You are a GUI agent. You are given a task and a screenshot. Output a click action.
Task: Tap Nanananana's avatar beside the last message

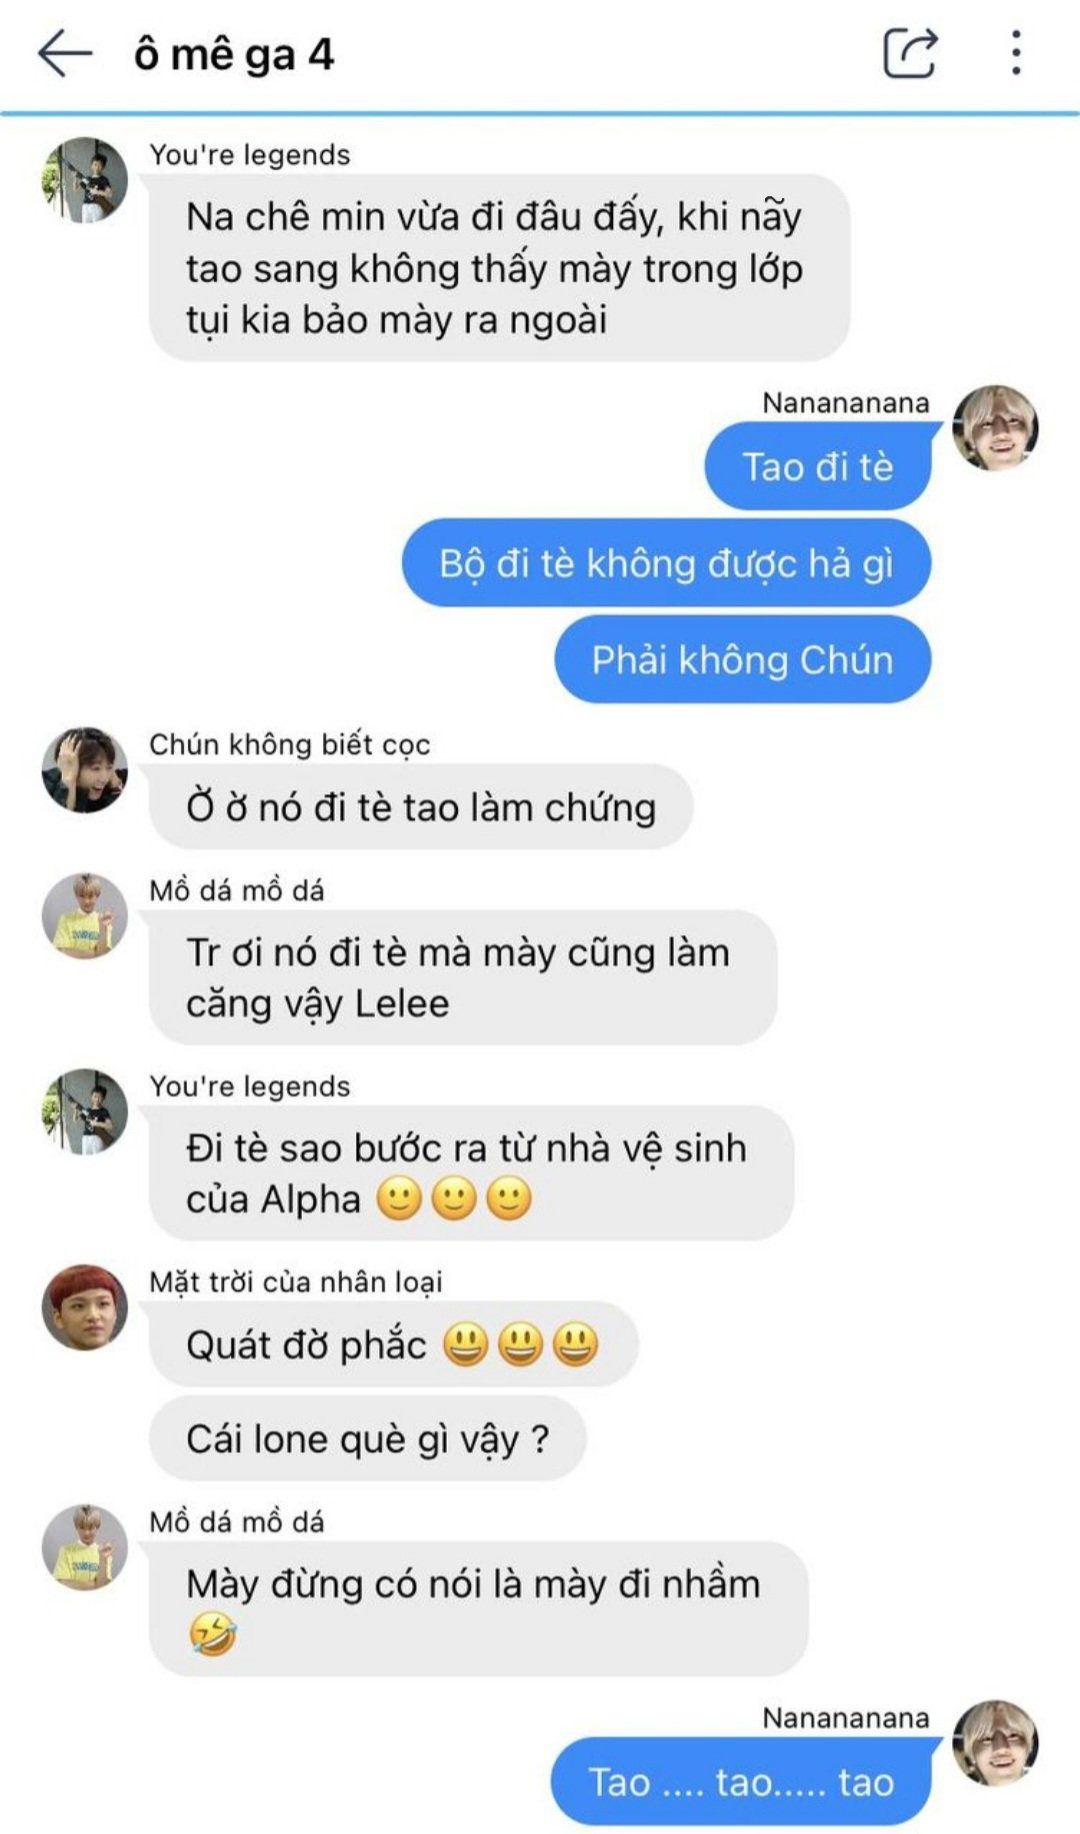click(x=995, y=1743)
